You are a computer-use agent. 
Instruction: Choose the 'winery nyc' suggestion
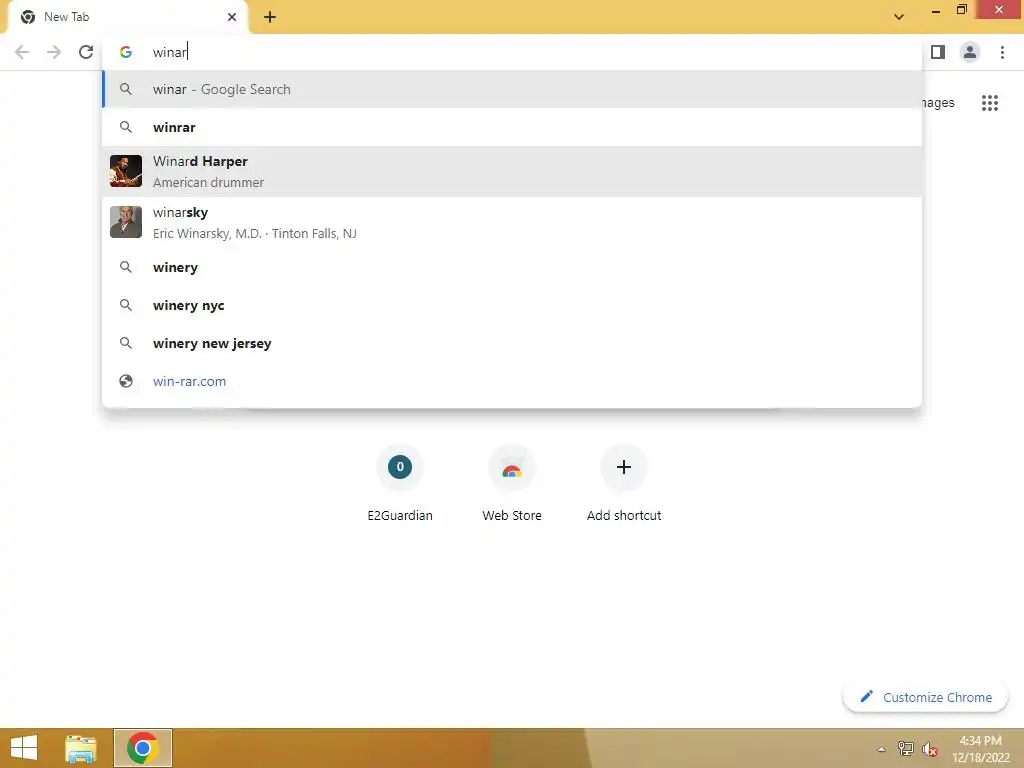(512, 306)
